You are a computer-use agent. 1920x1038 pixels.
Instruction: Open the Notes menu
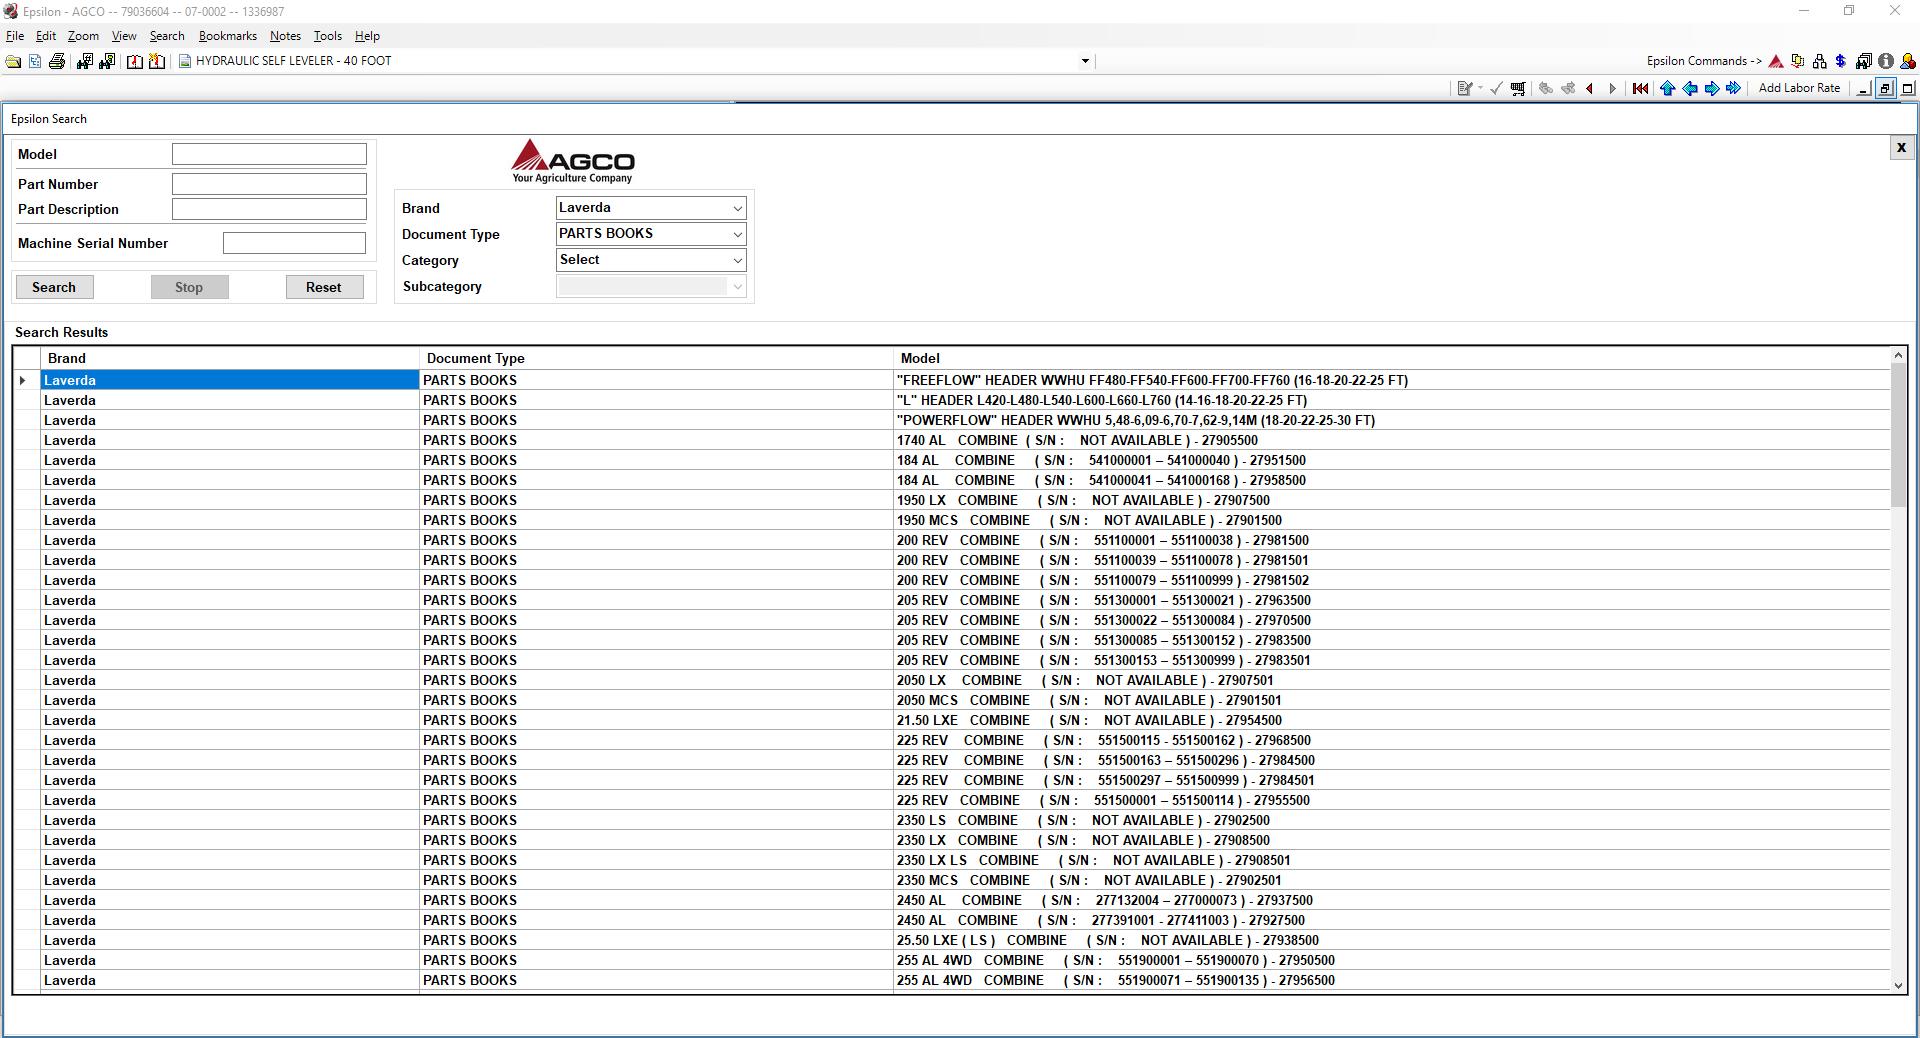[x=285, y=36]
